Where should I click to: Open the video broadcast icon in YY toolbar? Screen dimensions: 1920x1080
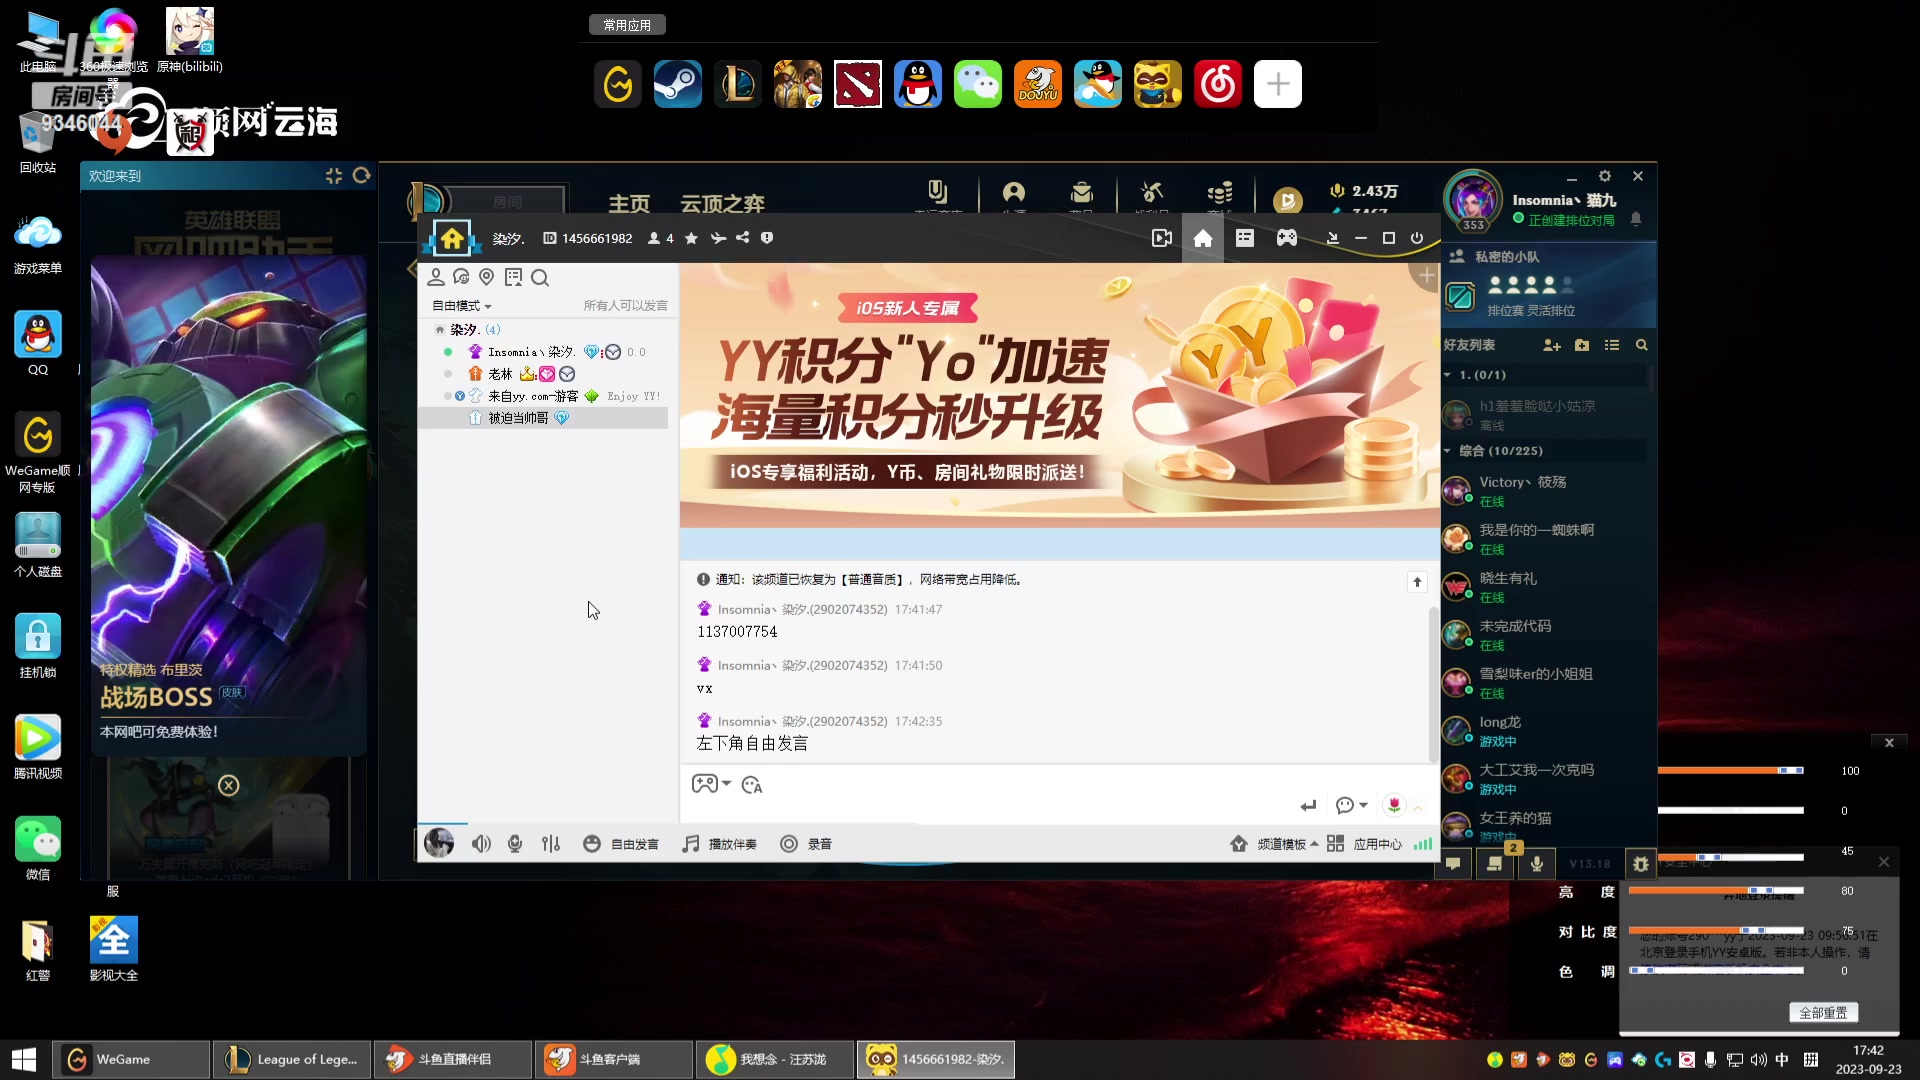coord(1161,238)
